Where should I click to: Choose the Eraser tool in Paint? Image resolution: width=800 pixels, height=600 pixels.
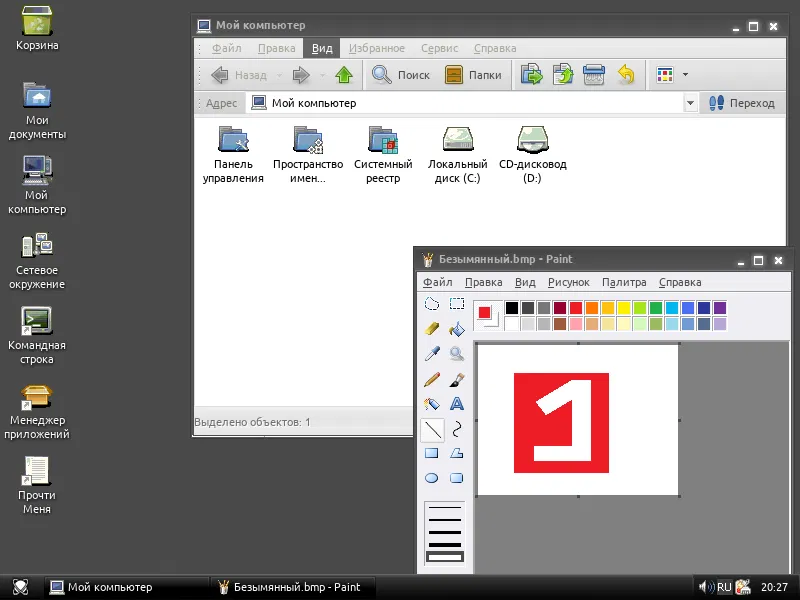point(432,329)
